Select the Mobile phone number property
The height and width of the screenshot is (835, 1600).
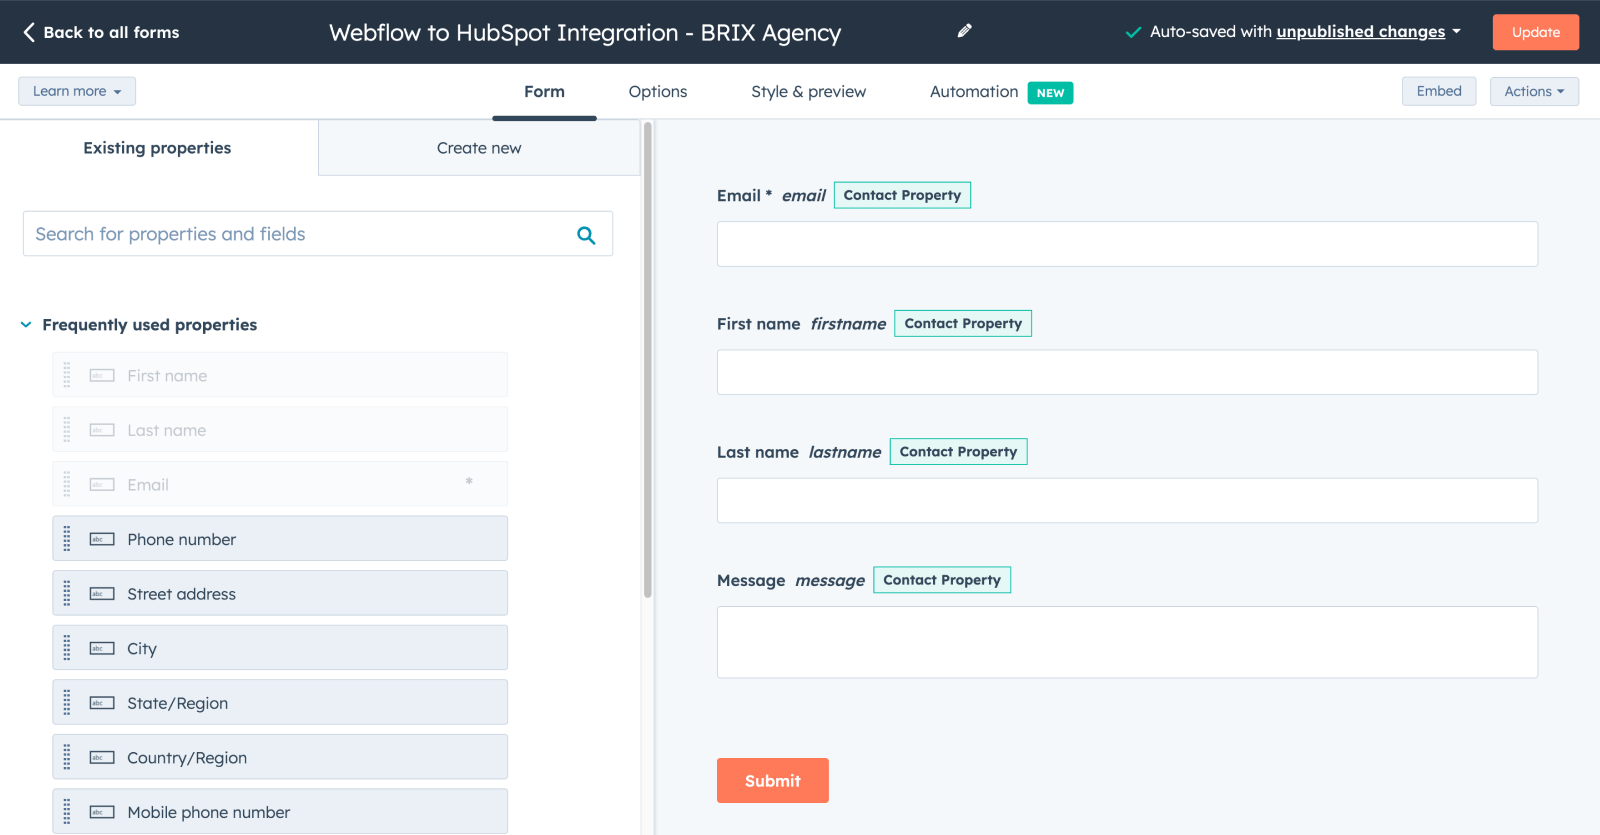click(280, 812)
